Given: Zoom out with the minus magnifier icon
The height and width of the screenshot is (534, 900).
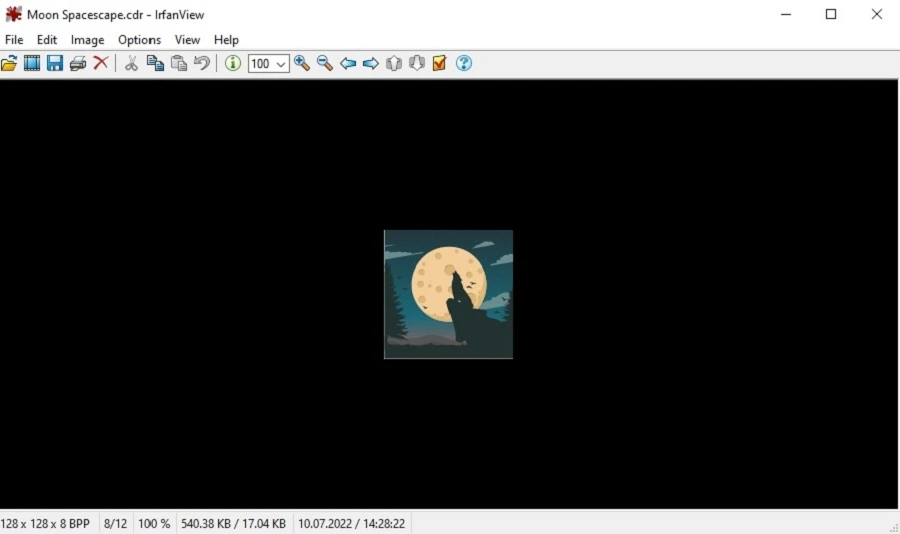Looking at the screenshot, I should pos(325,63).
